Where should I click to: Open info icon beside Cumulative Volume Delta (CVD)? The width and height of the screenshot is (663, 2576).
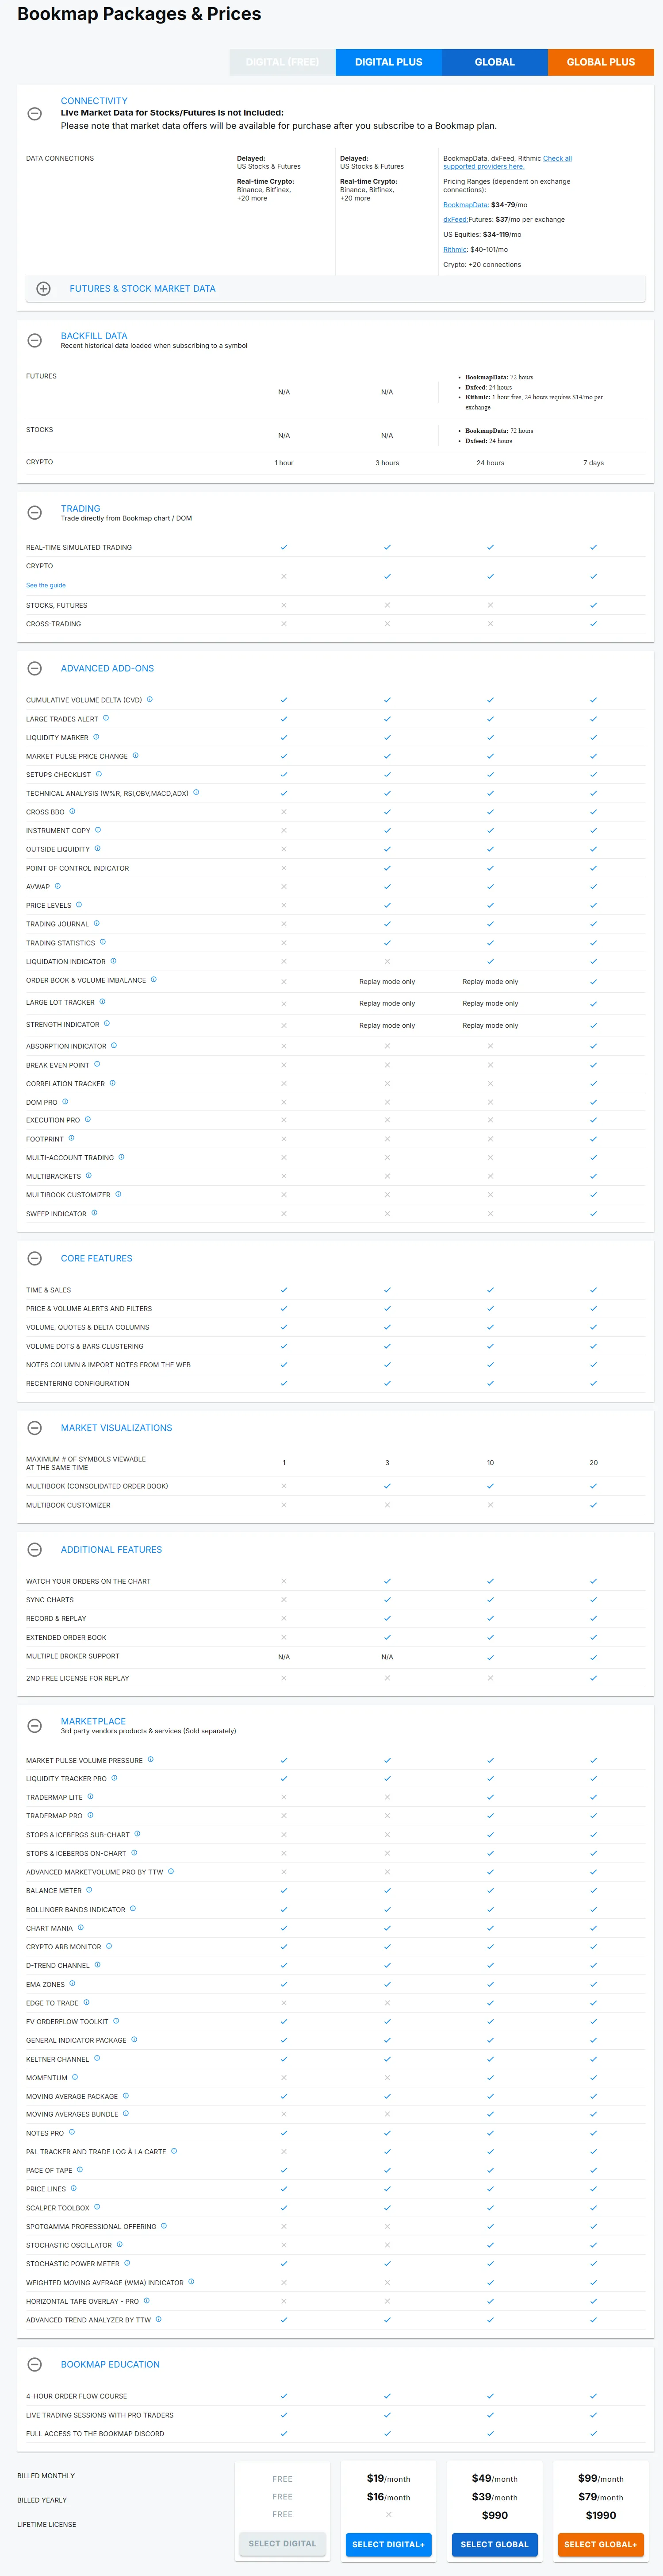150,699
